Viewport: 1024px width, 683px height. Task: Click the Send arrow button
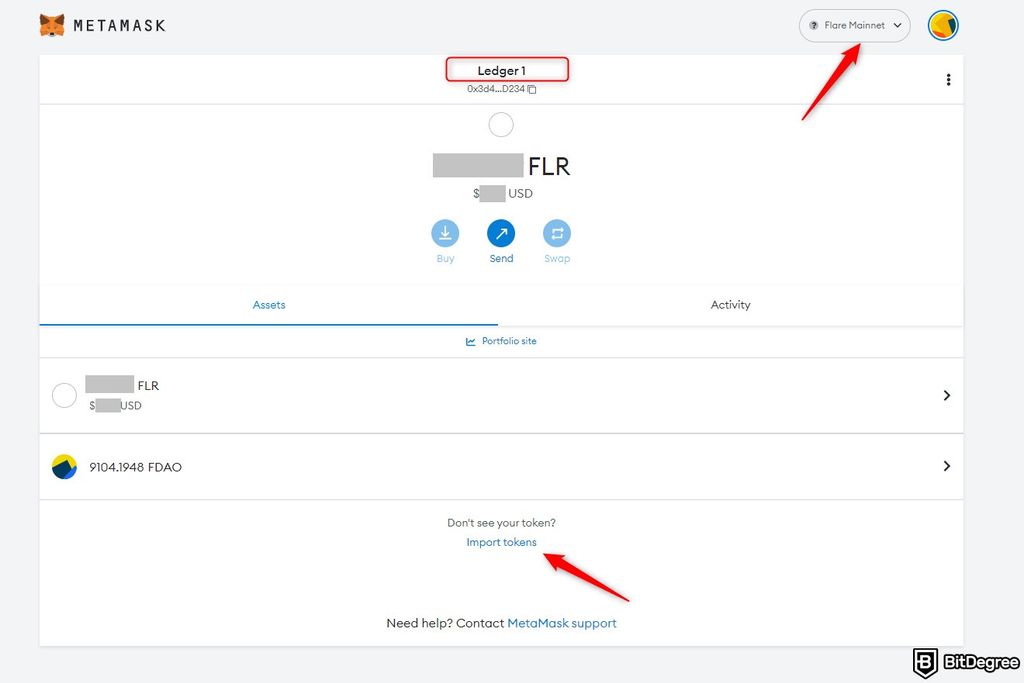coord(501,233)
